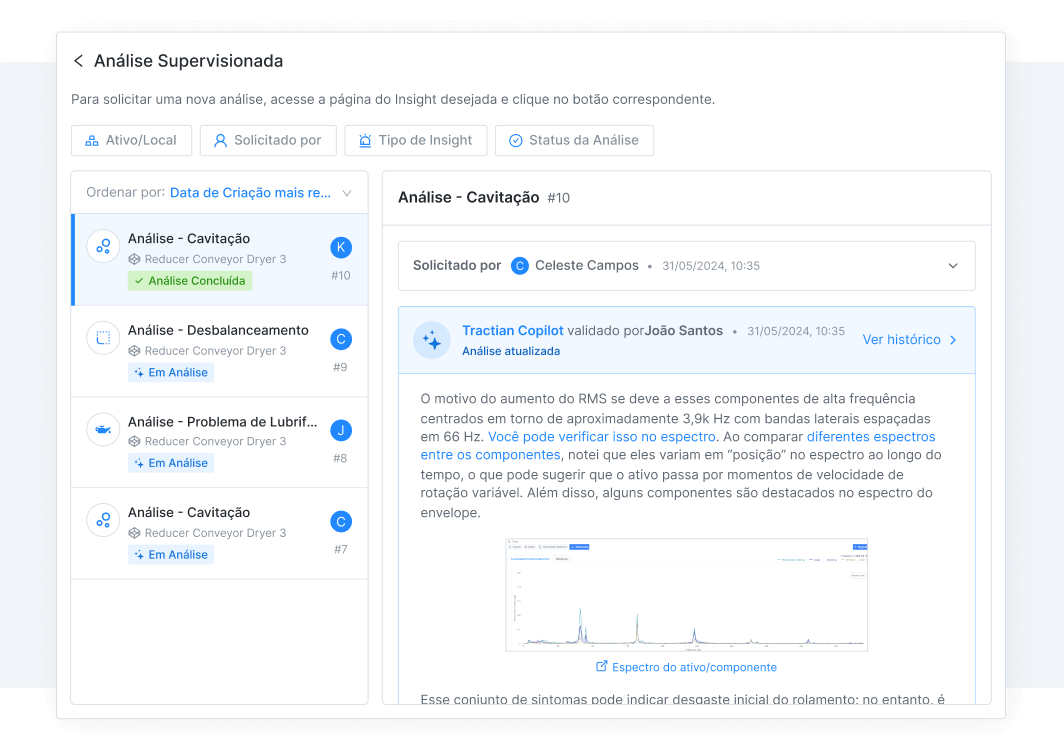Follow the 'Você pode verificar isso no espectro' link
Screen dimensions: 1064x756
(602, 437)
